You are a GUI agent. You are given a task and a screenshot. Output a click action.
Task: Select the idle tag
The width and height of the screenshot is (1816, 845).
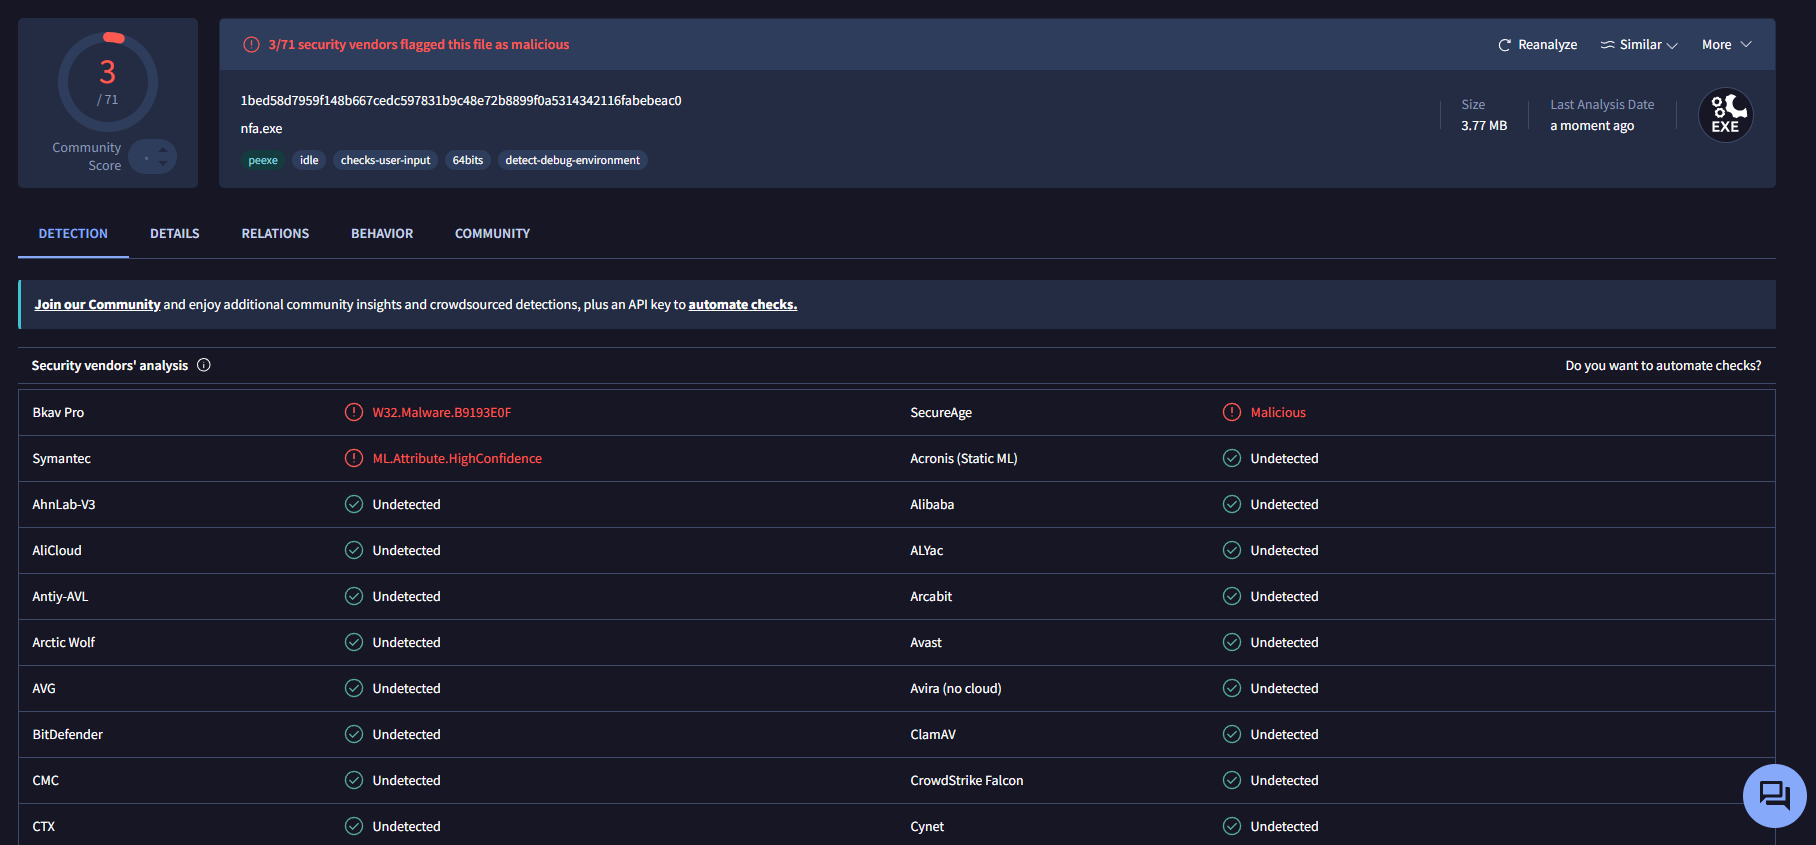(309, 160)
